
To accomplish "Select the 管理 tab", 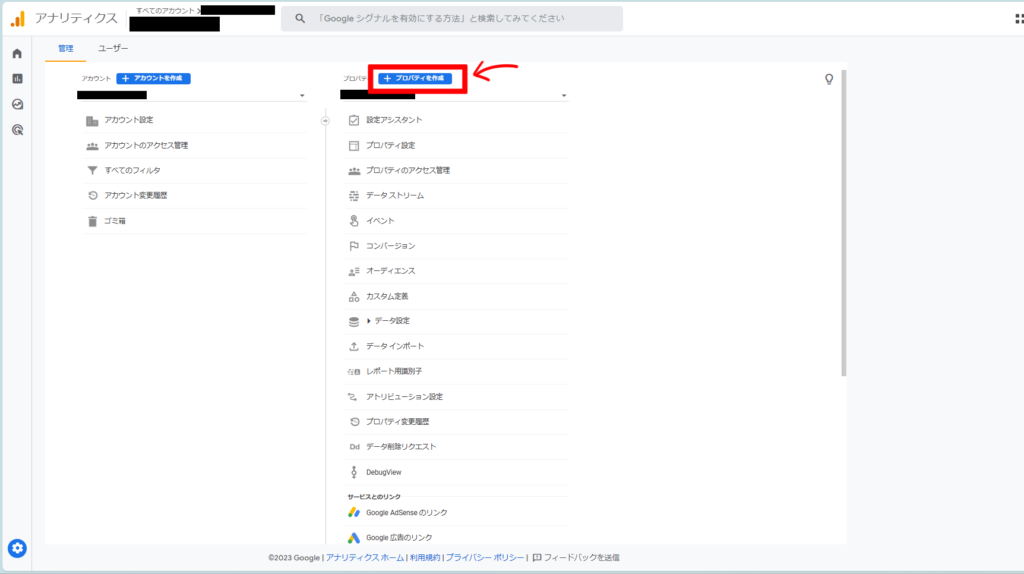I will 66,48.
